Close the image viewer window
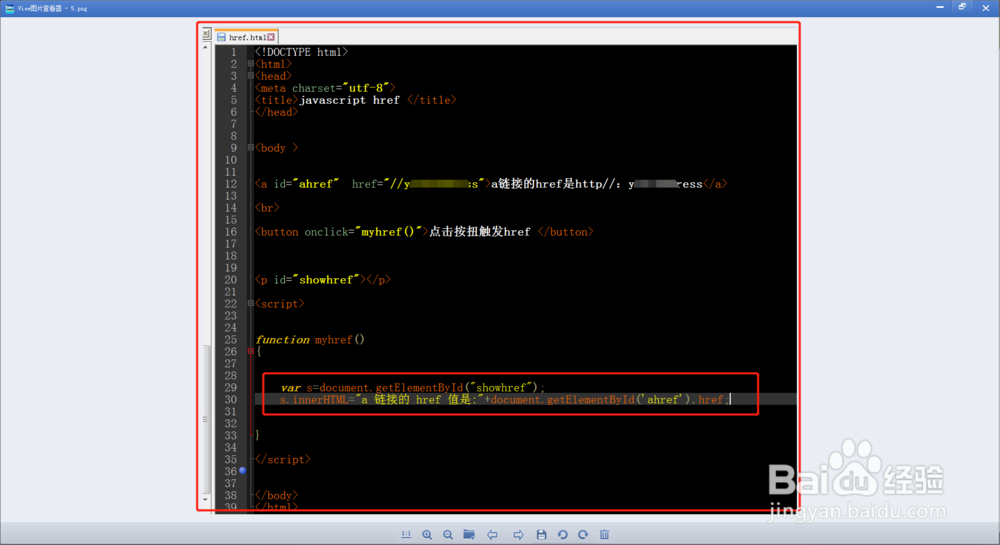The width and height of the screenshot is (1000, 545). click(x=985, y=8)
